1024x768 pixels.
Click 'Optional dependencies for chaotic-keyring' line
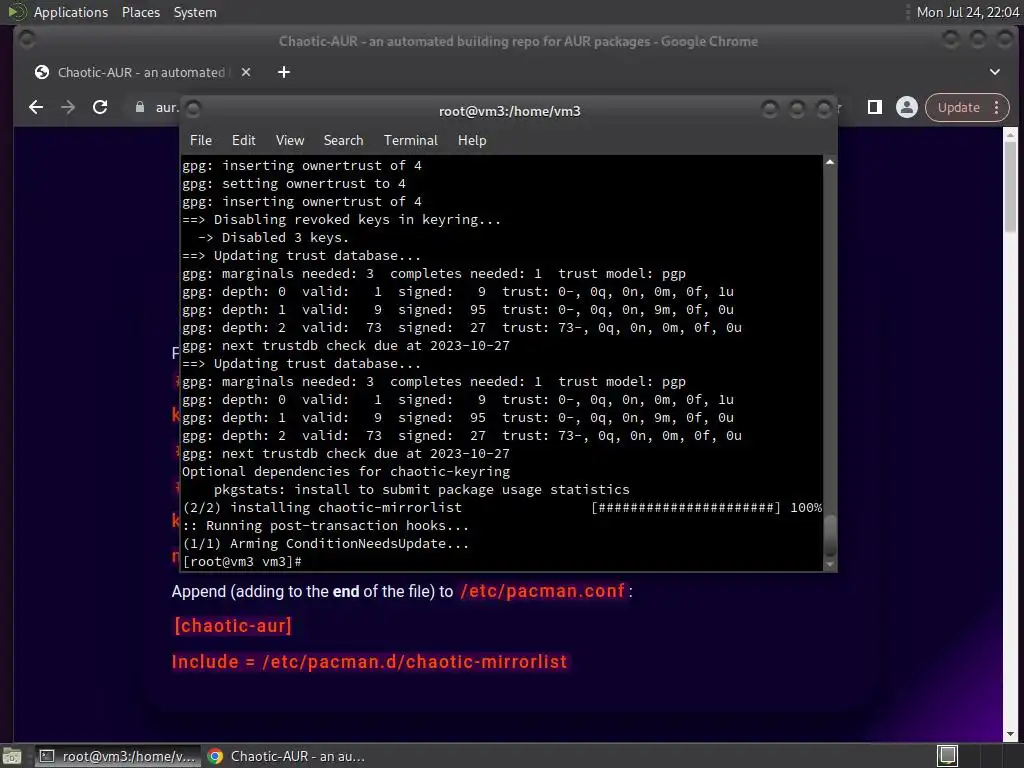coord(346,472)
